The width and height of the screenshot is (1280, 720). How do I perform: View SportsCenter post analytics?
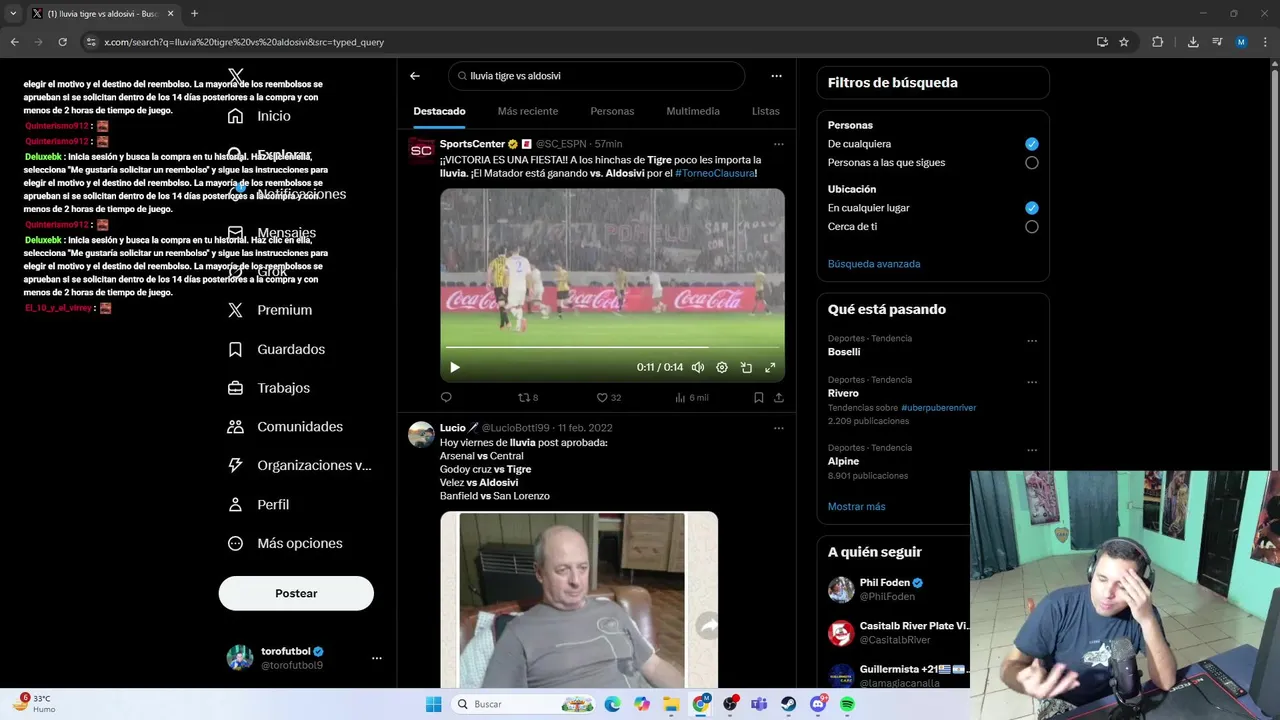point(692,397)
